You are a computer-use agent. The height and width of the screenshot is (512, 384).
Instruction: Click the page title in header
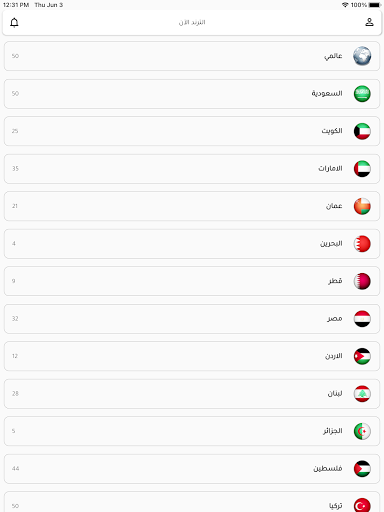[x=192, y=22]
